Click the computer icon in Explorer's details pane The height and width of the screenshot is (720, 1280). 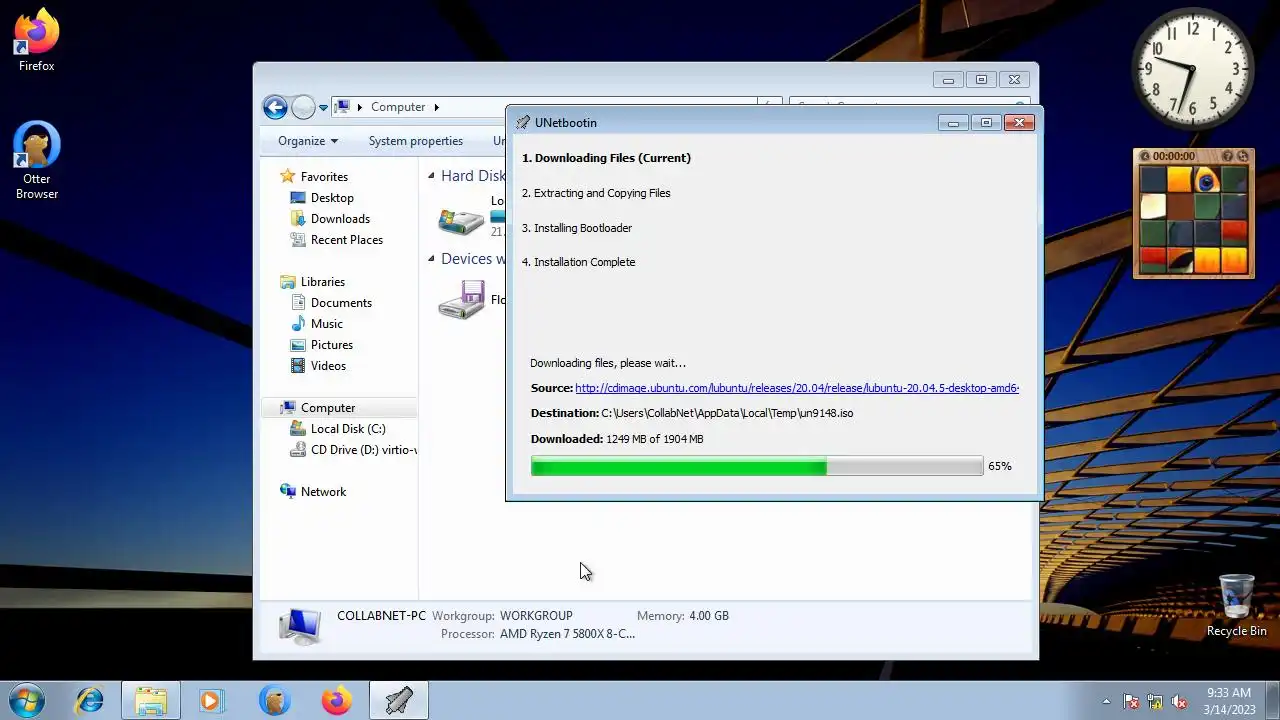tap(299, 625)
